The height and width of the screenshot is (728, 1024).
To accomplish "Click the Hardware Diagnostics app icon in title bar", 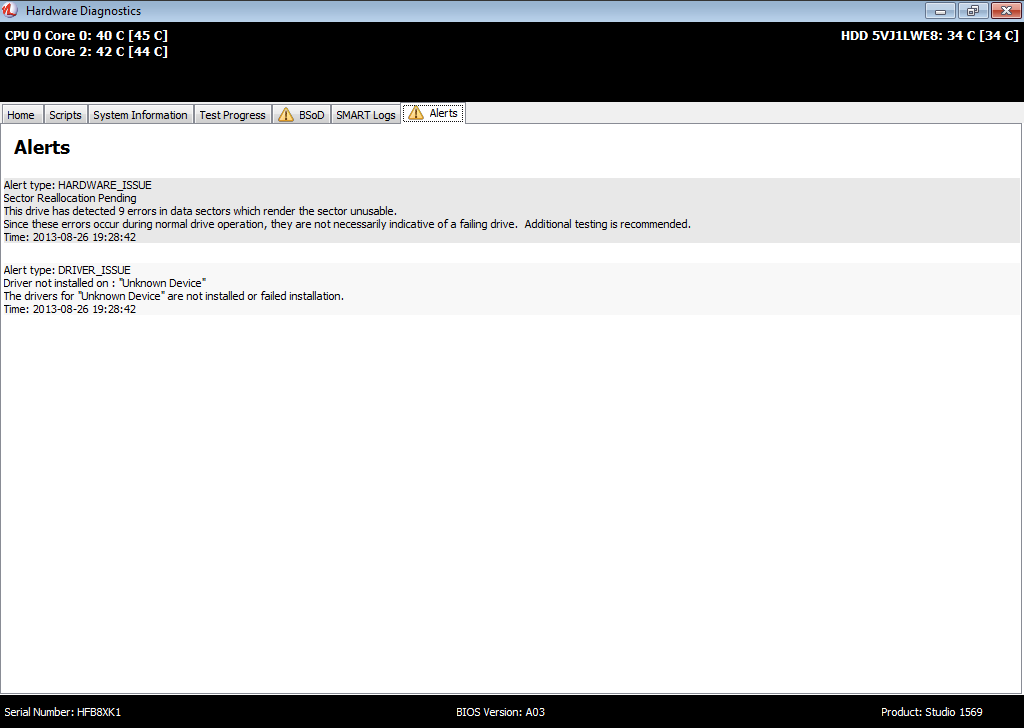I will point(11,11).
